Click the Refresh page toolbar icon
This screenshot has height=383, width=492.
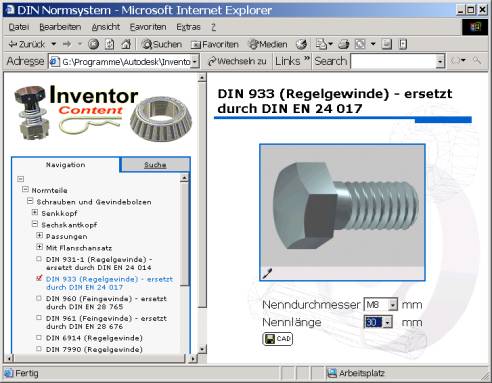[x=110, y=44]
